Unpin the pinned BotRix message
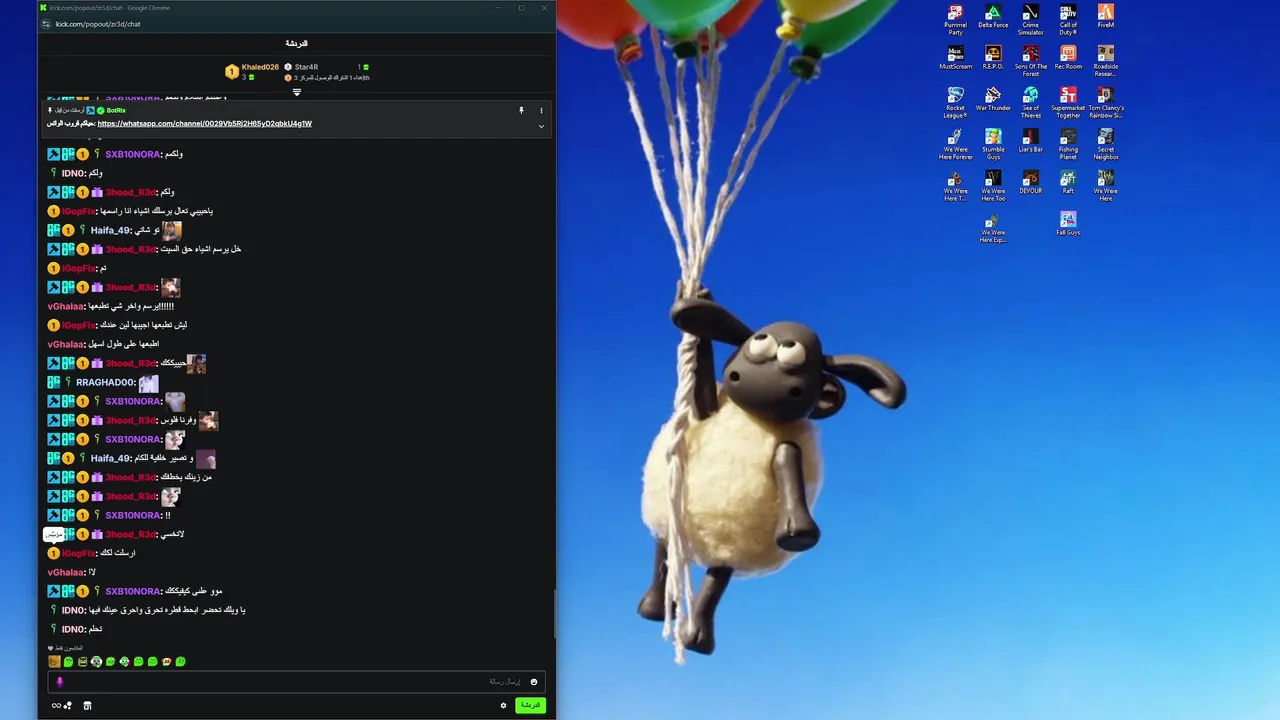This screenshot has width=1280, height=720. [x=521, y=110]
